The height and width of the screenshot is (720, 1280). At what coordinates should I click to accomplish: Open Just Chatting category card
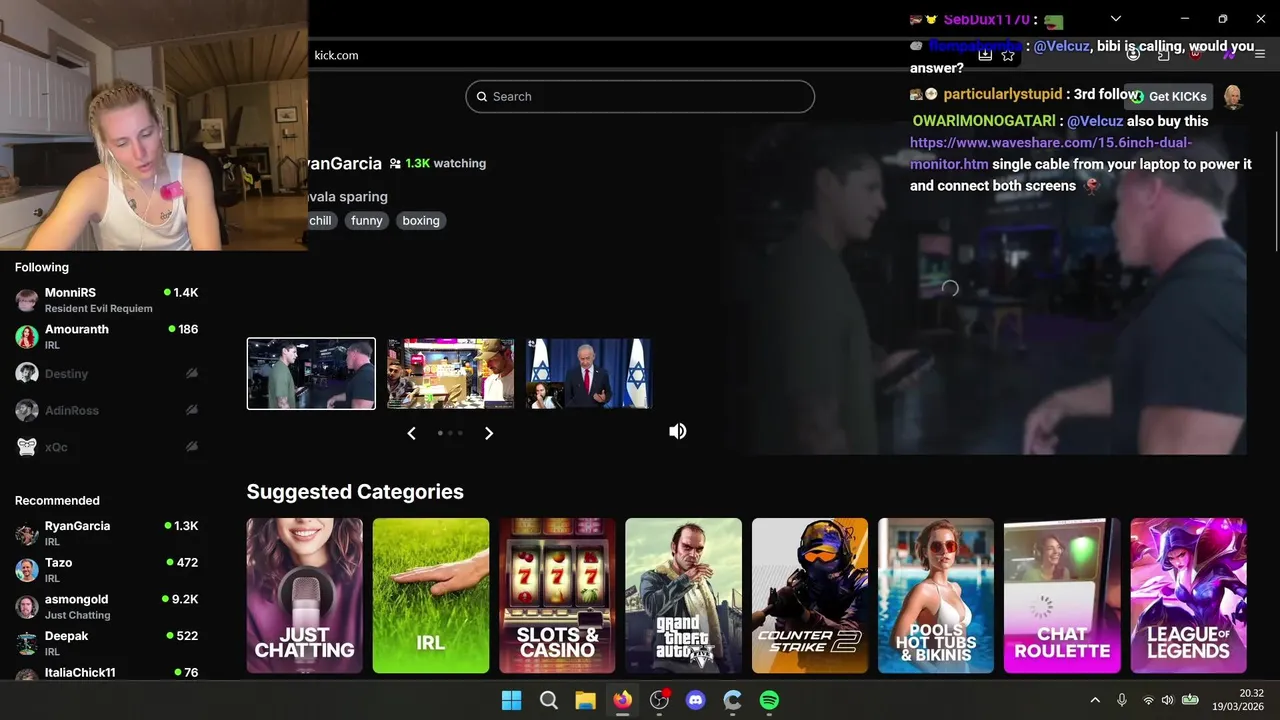coord(305,596)
